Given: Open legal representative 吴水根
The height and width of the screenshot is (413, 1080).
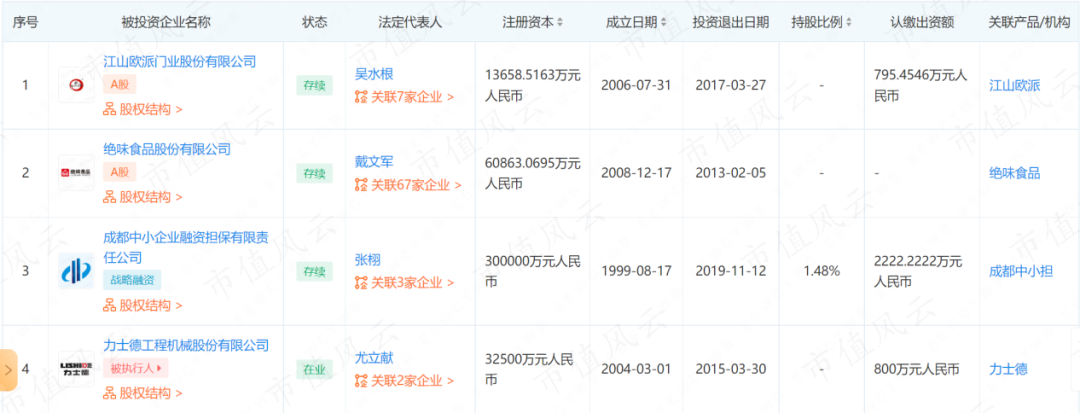Looking at the screenshot, I should 373,74.
